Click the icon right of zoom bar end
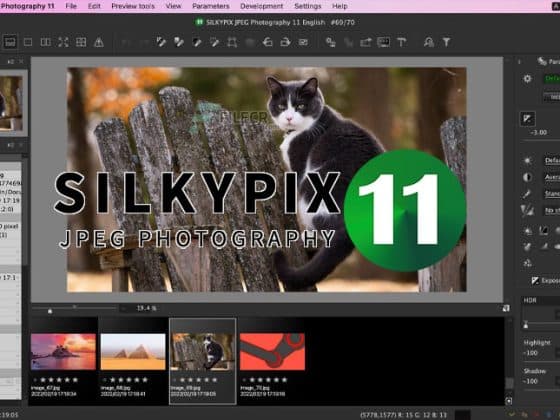Image resolution: width=560 pixels, height=420 pixels. point(506,308)
